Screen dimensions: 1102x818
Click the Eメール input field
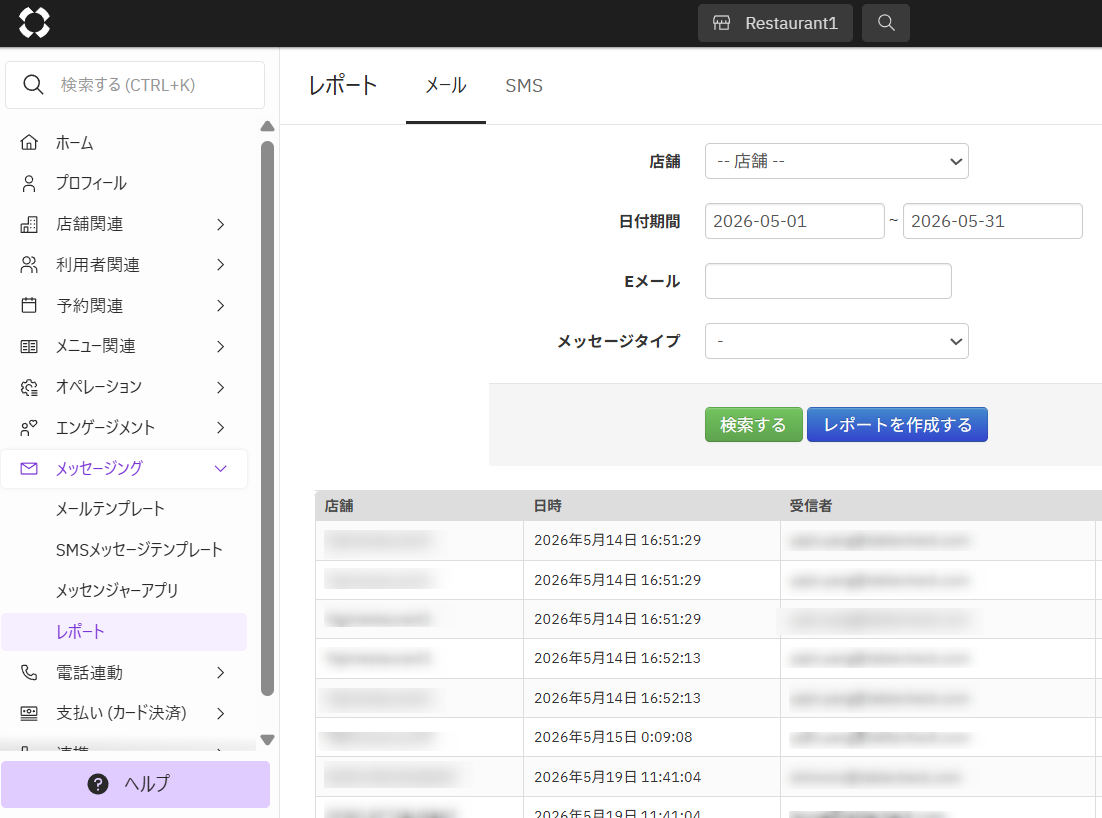(x=828, y=281)
